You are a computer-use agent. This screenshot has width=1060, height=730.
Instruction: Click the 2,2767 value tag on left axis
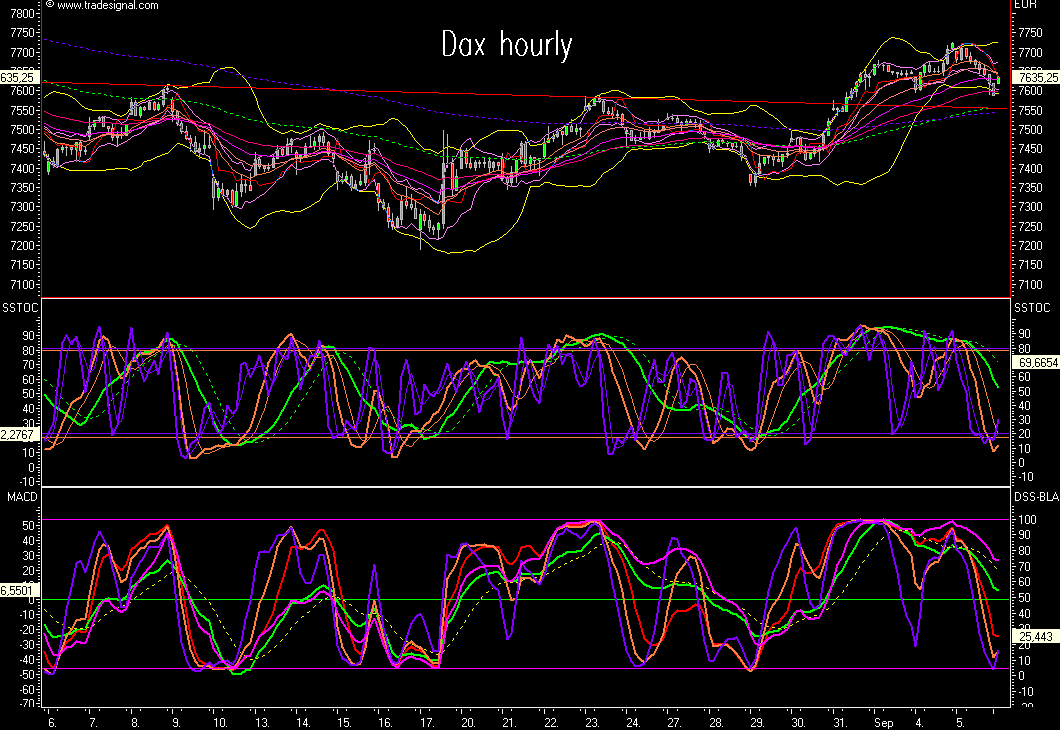point(20,436)
